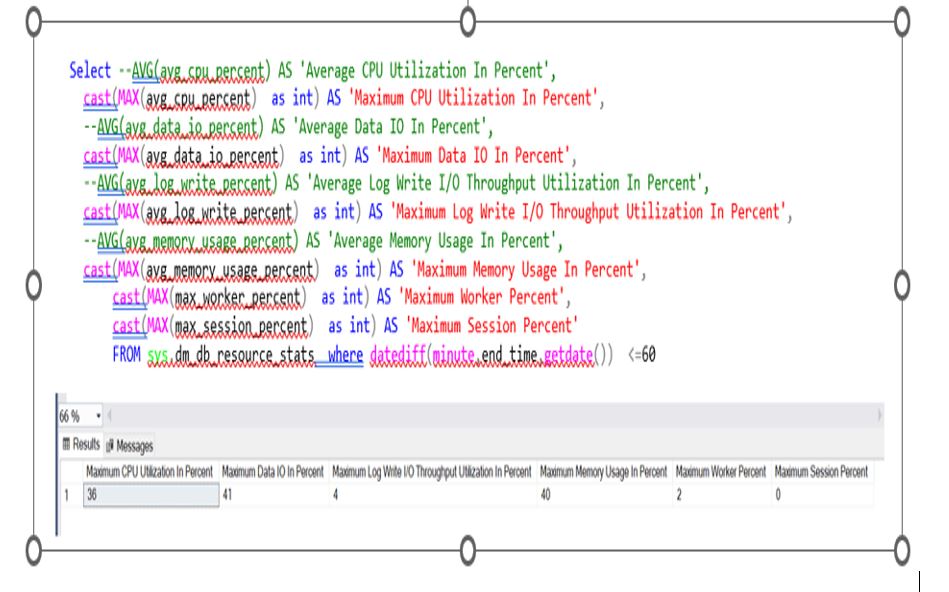
Task: Switch to the Results tab
Action: (x=81, y=445)
